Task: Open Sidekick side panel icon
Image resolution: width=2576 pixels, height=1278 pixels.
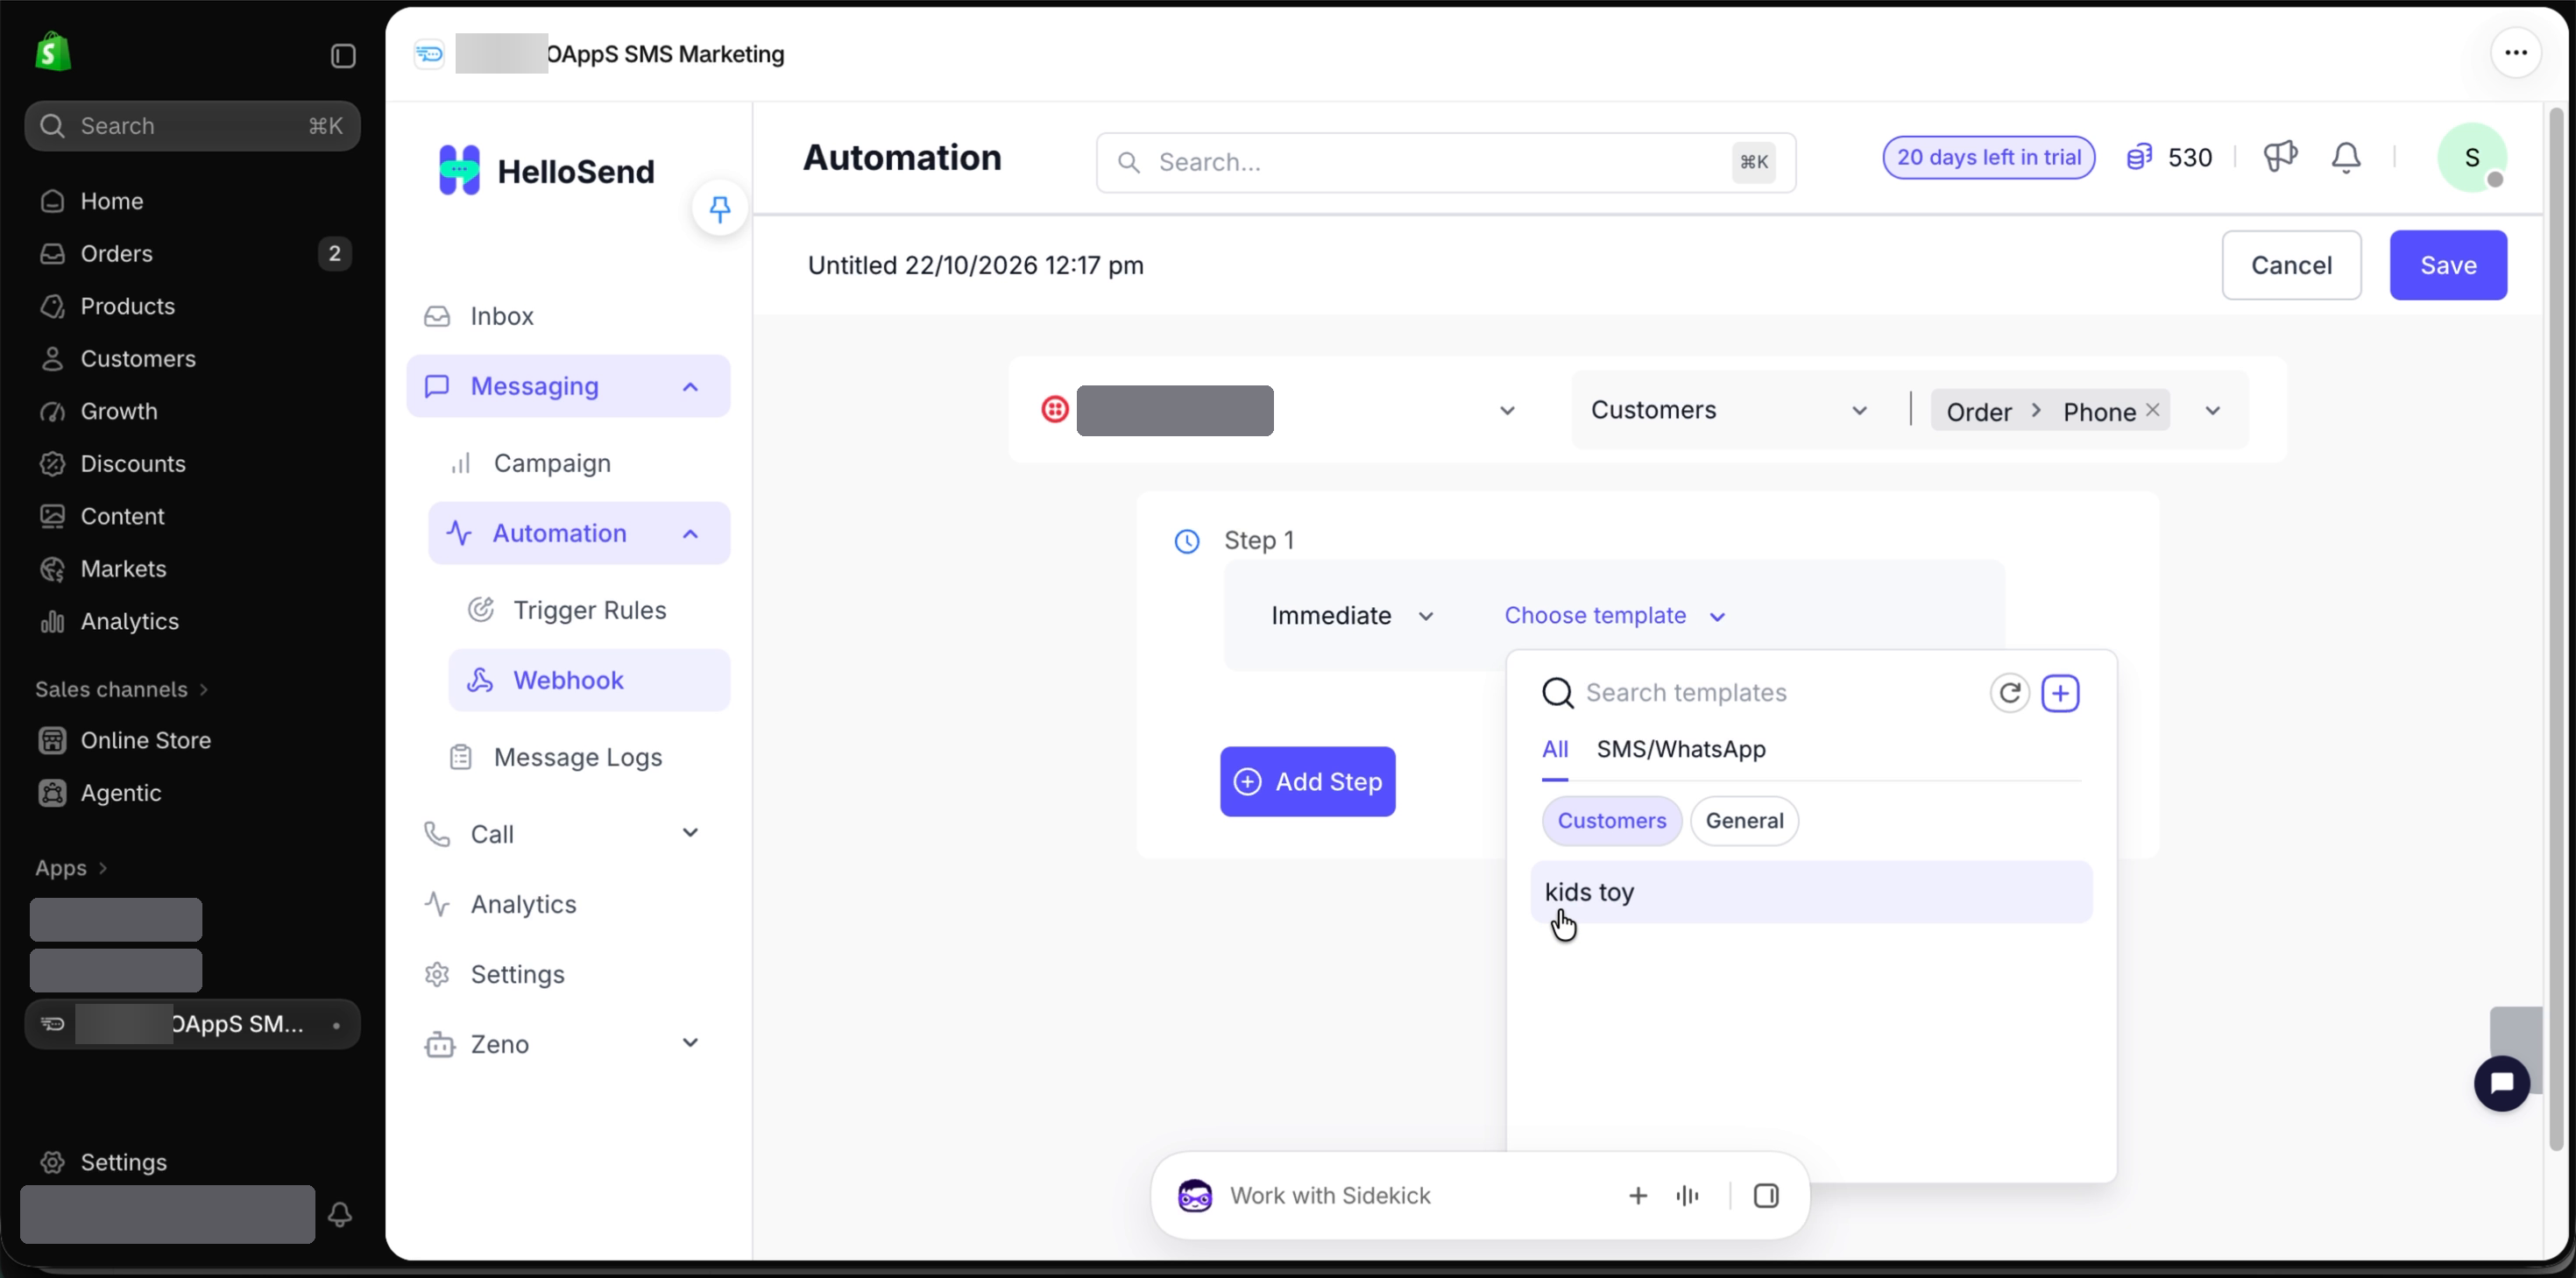Action: pos(1766,1195)
